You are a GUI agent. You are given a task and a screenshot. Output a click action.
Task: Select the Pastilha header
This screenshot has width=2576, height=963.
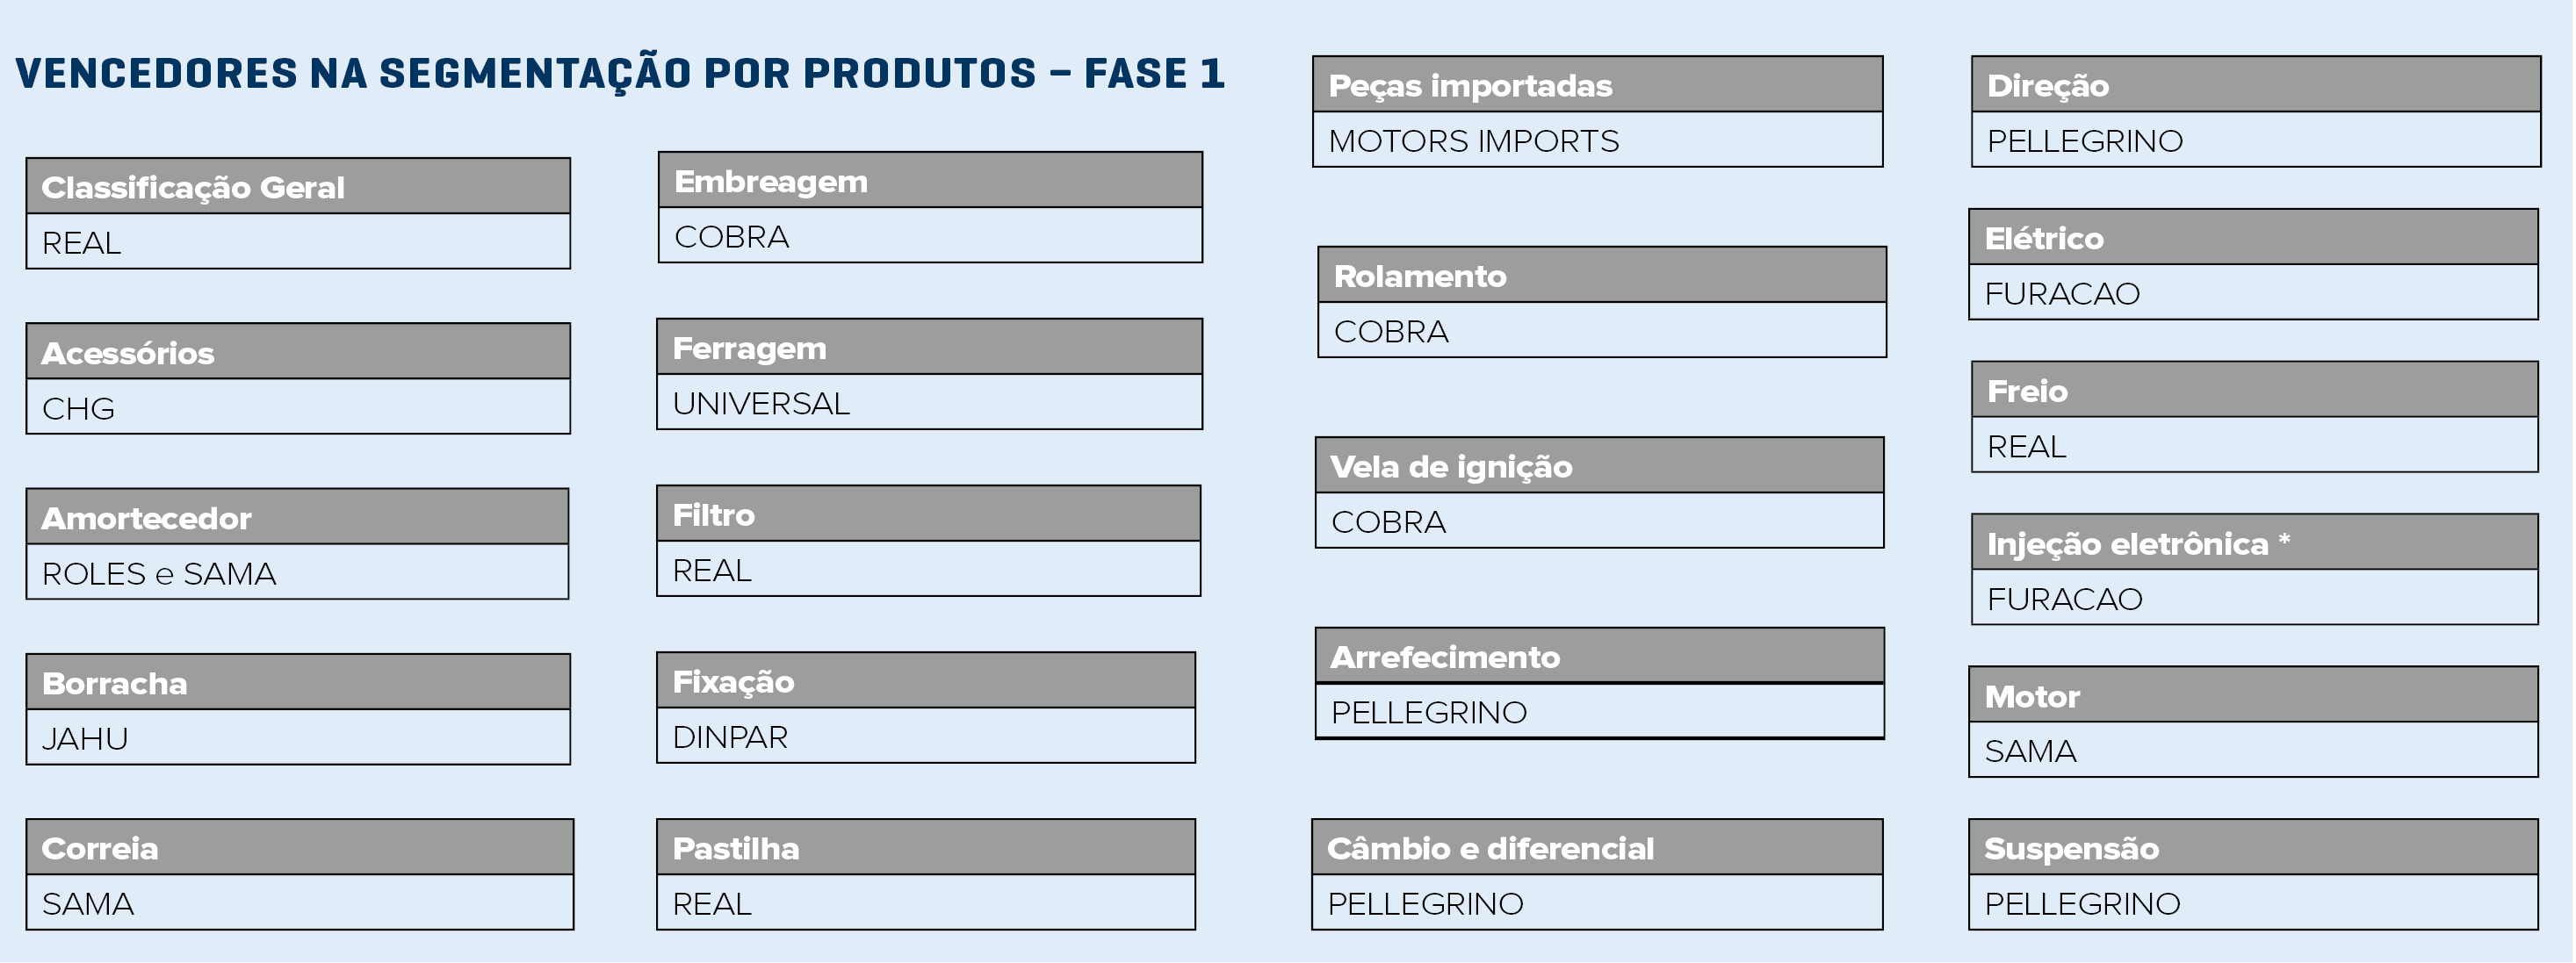coord(925,848)
